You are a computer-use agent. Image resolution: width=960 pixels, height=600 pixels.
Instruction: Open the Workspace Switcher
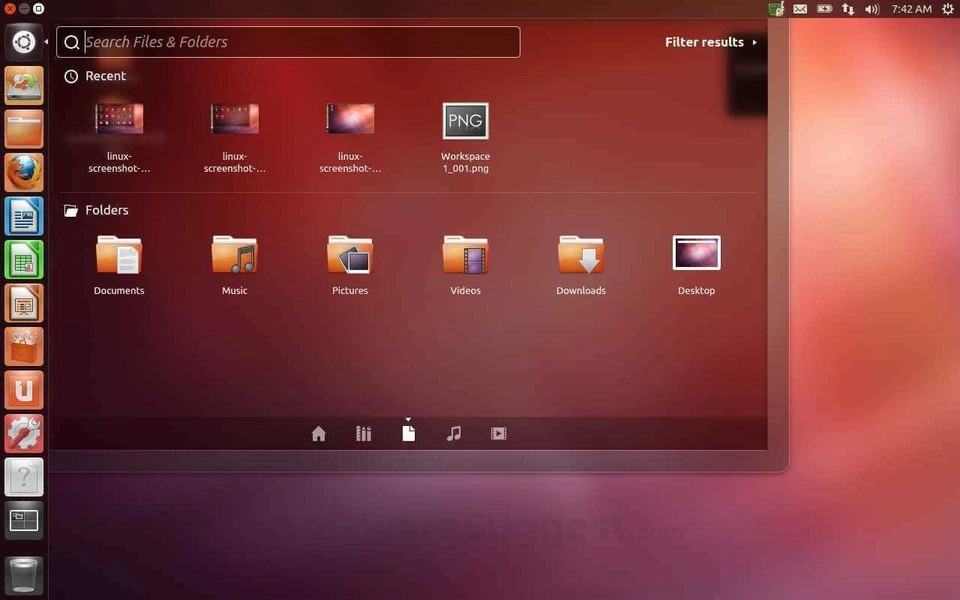point(23,520)
